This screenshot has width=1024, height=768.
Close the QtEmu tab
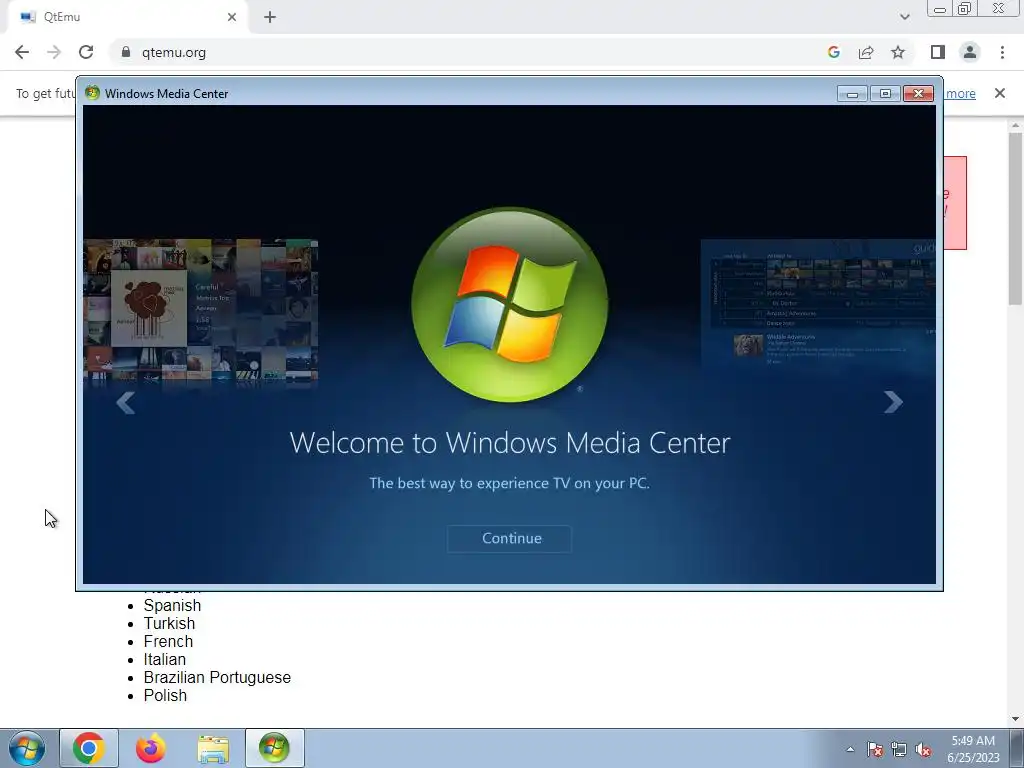(x=232, y=17)
